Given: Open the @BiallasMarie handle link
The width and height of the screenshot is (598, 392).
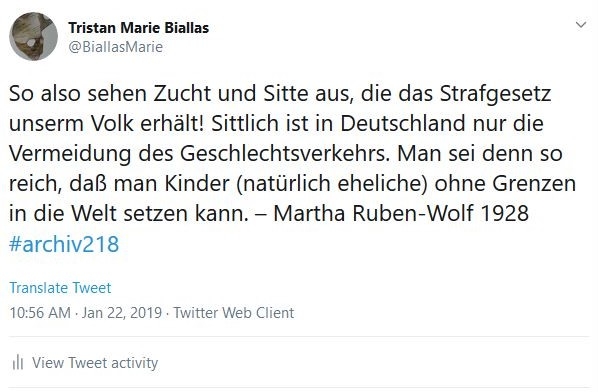Looking at the screenshot, I should tap(116, 47).
